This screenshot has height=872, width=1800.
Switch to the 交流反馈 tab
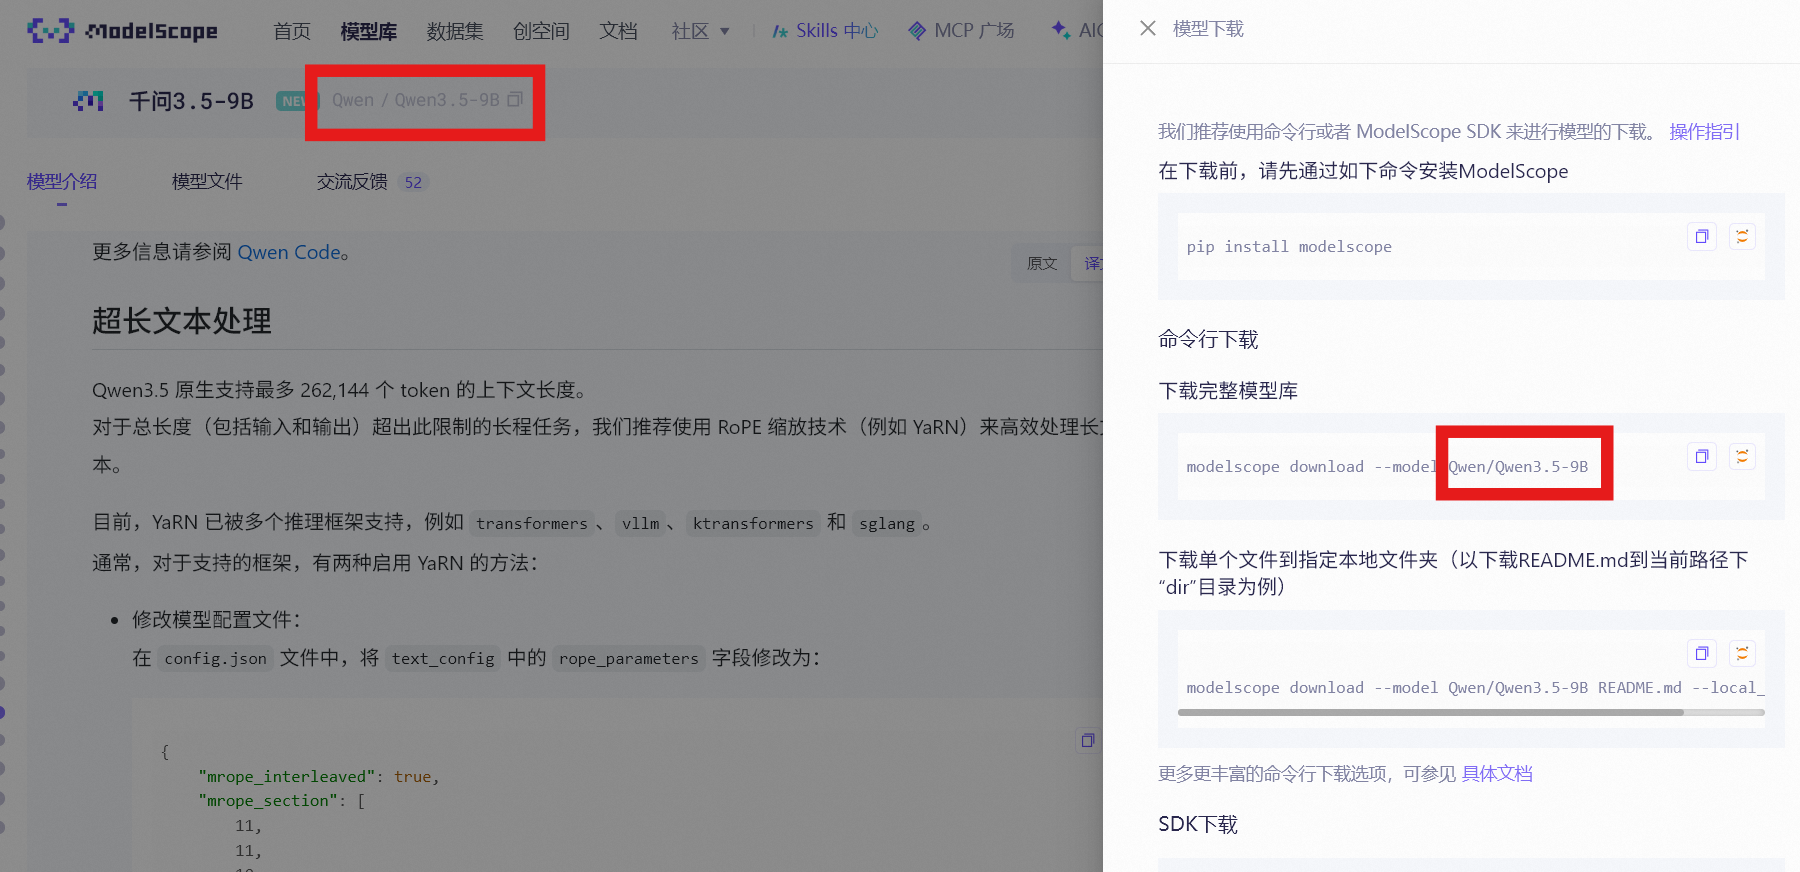(352, 181)
